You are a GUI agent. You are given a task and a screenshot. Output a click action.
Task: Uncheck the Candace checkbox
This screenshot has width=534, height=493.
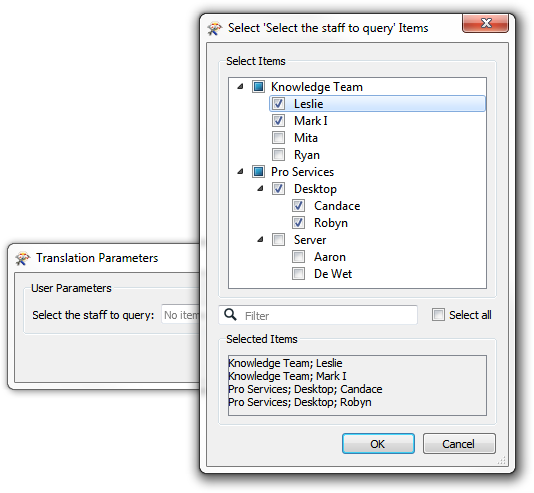[298, 206]
